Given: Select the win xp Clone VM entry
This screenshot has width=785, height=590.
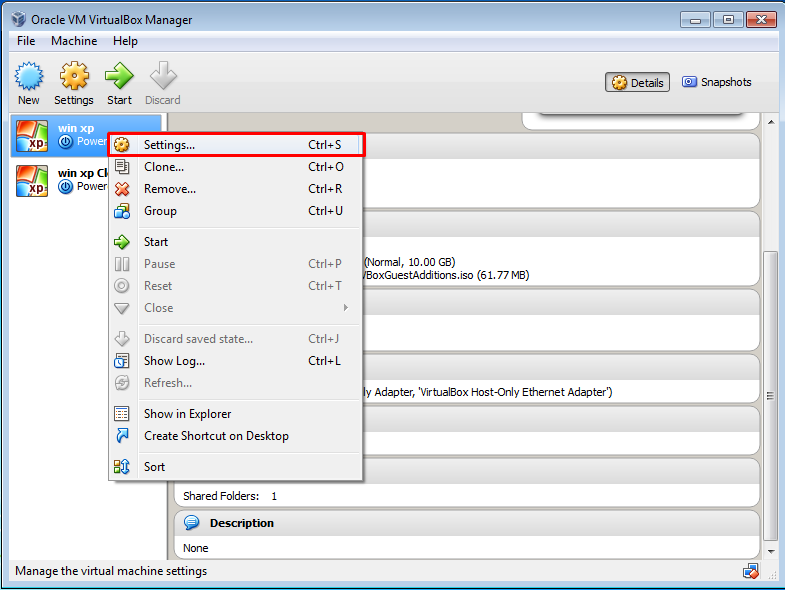Looking at the screenshot, I should pyautogui.click(x=60, y=181).
